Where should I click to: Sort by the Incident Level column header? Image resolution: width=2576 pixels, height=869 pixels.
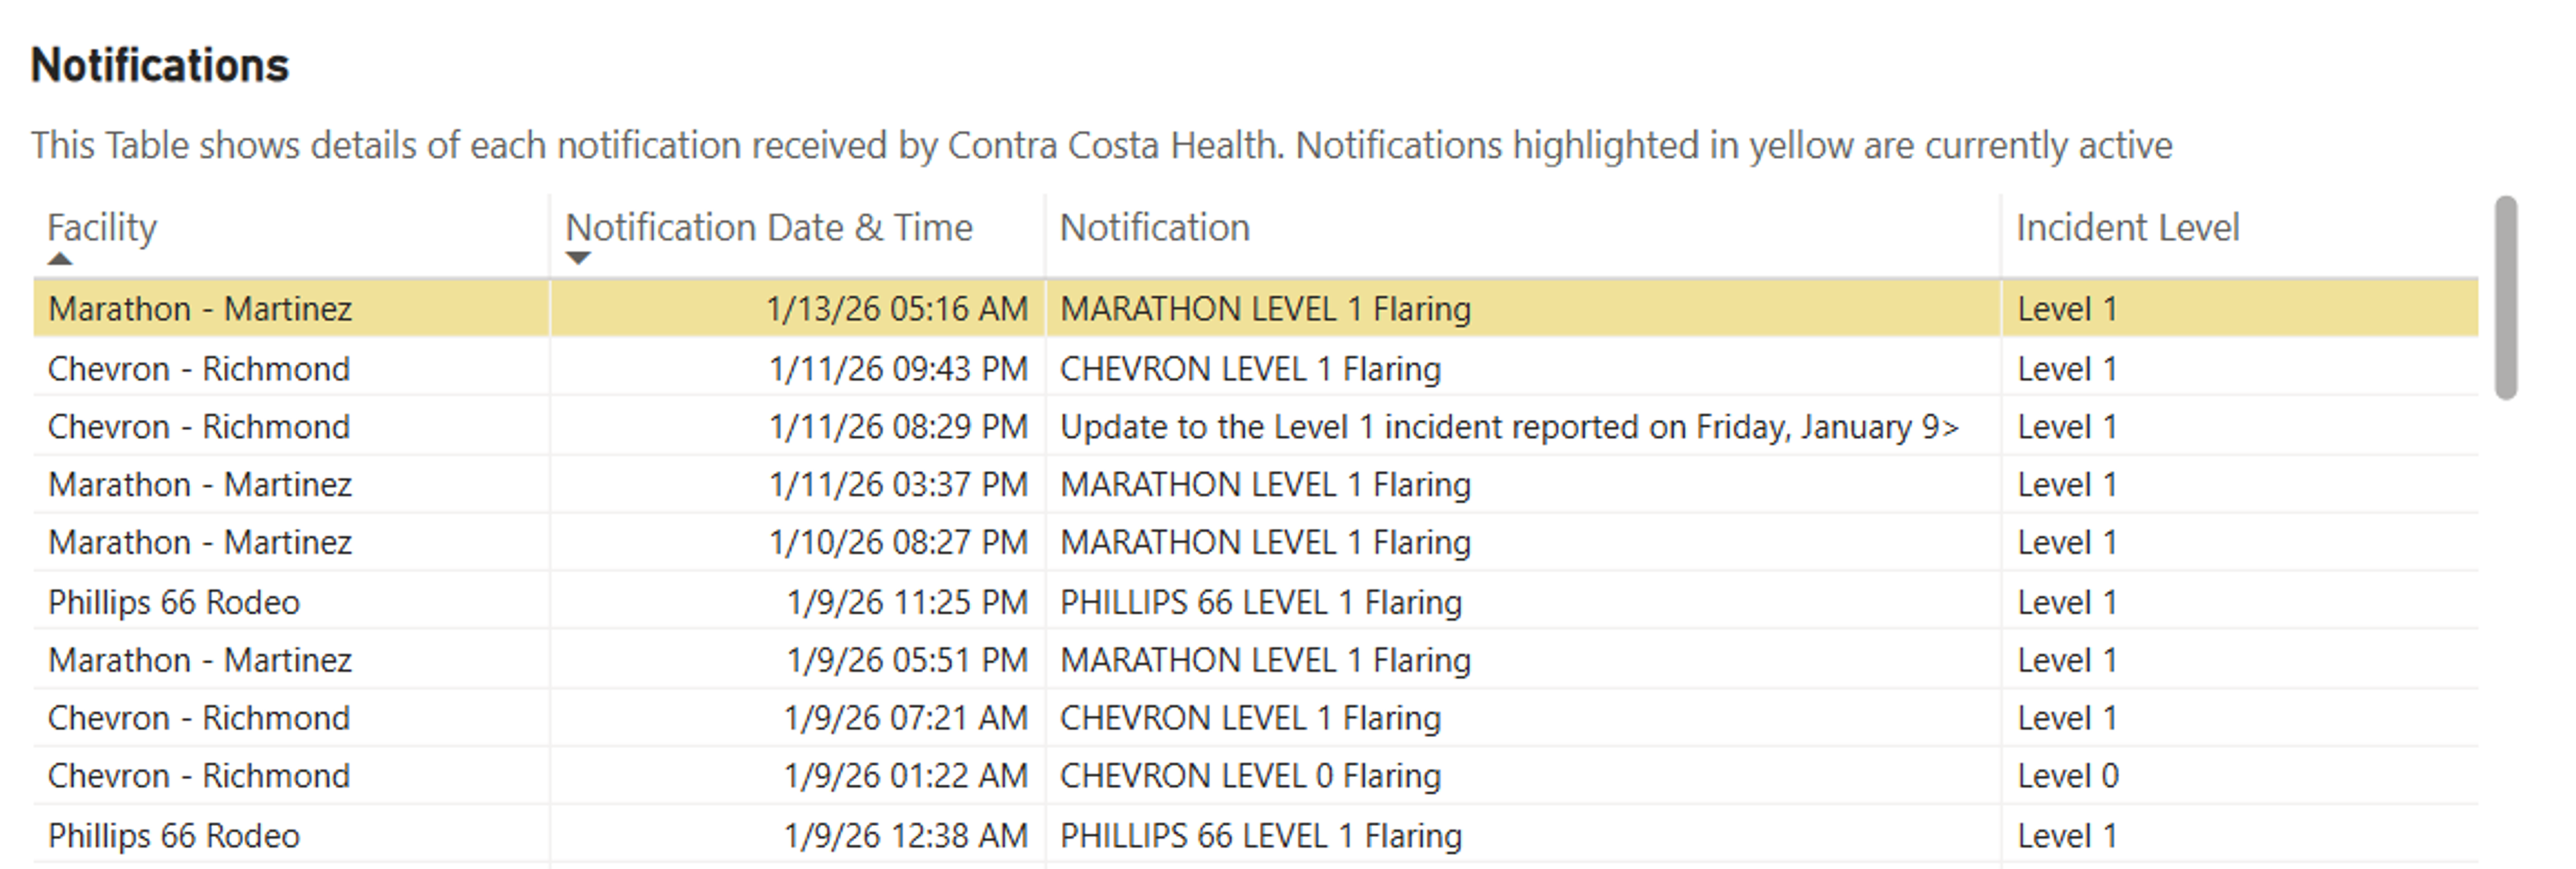[2127, 228]
